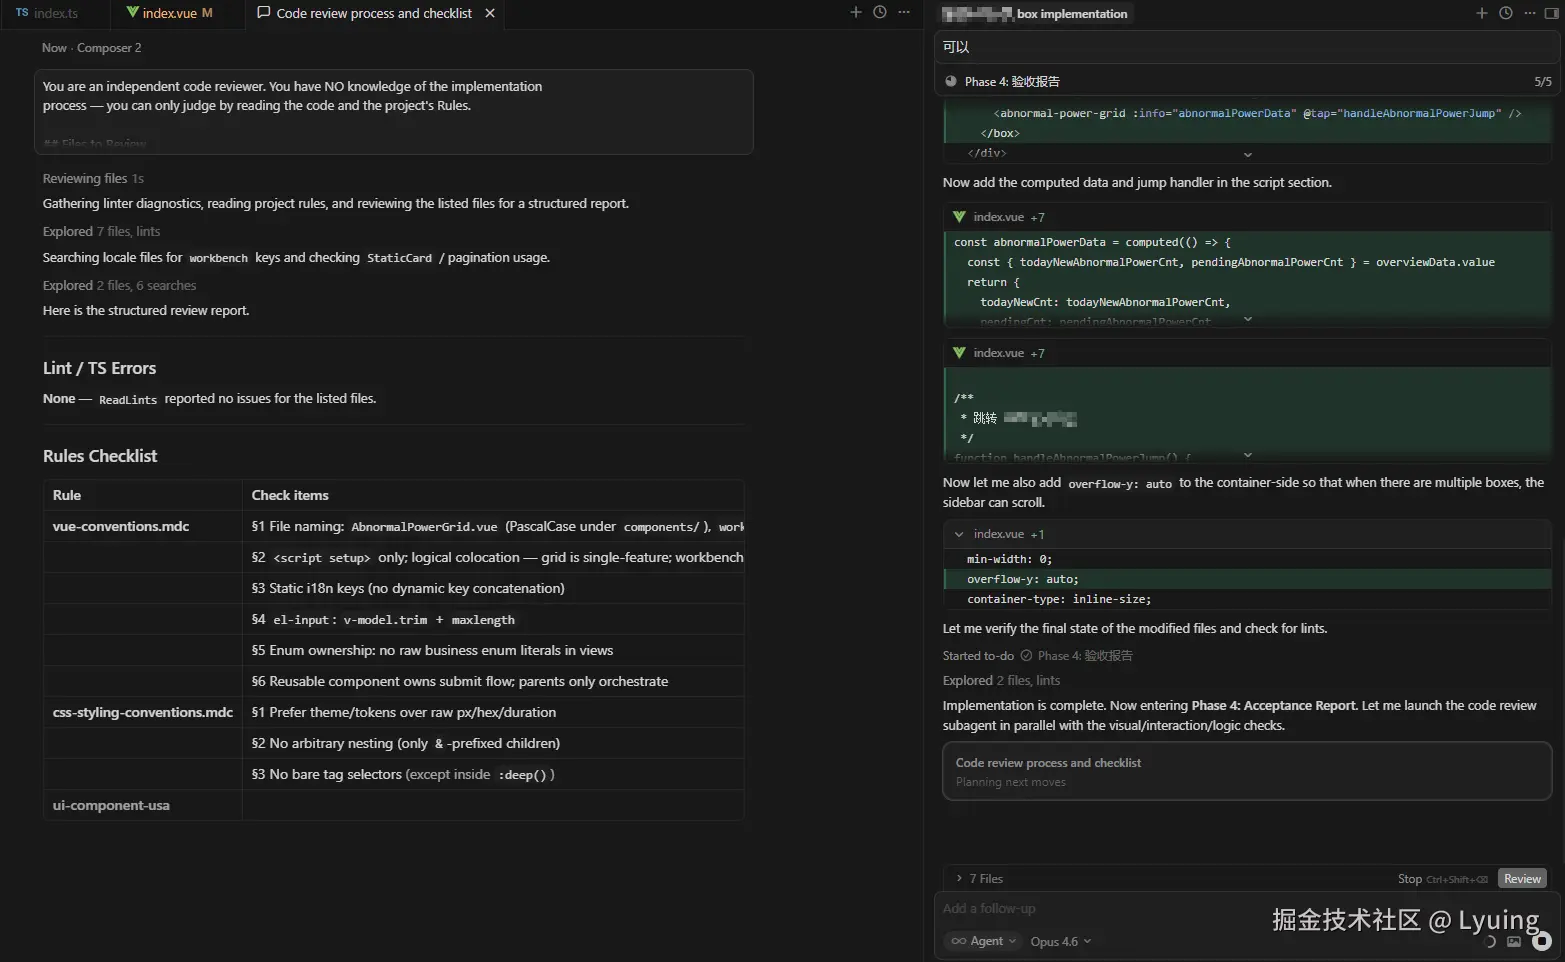The height and width of the screenshot is (962, 1565).
Task: Expand the 7 Files list
Action: tap(980, 878)
